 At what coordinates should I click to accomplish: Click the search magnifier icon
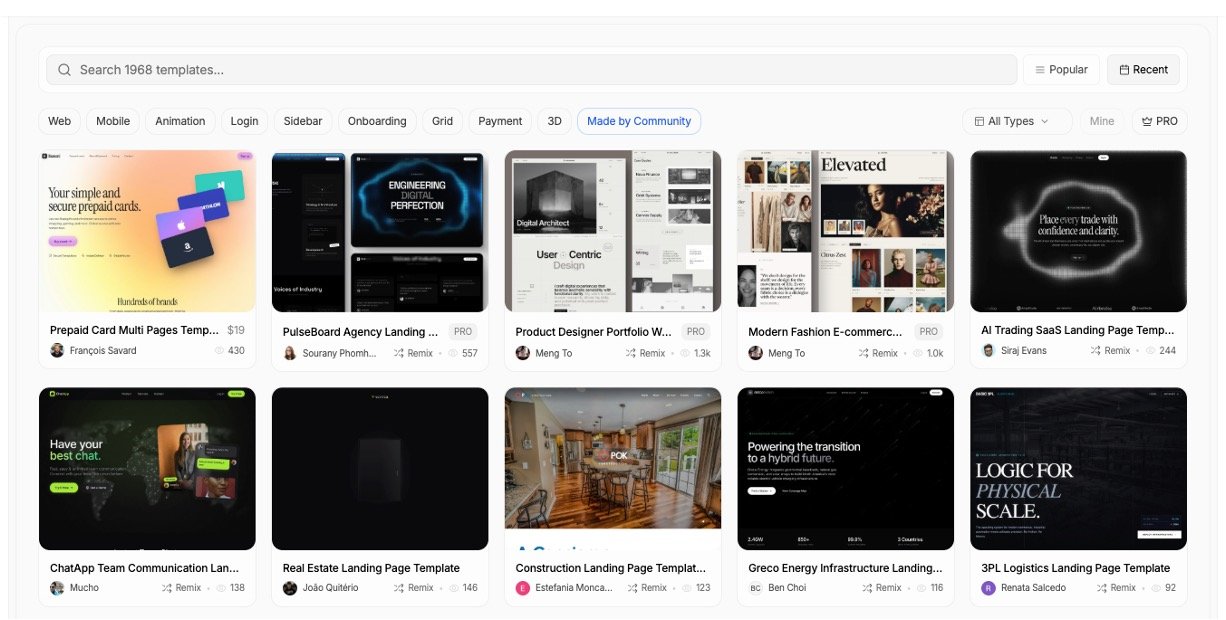65,70
